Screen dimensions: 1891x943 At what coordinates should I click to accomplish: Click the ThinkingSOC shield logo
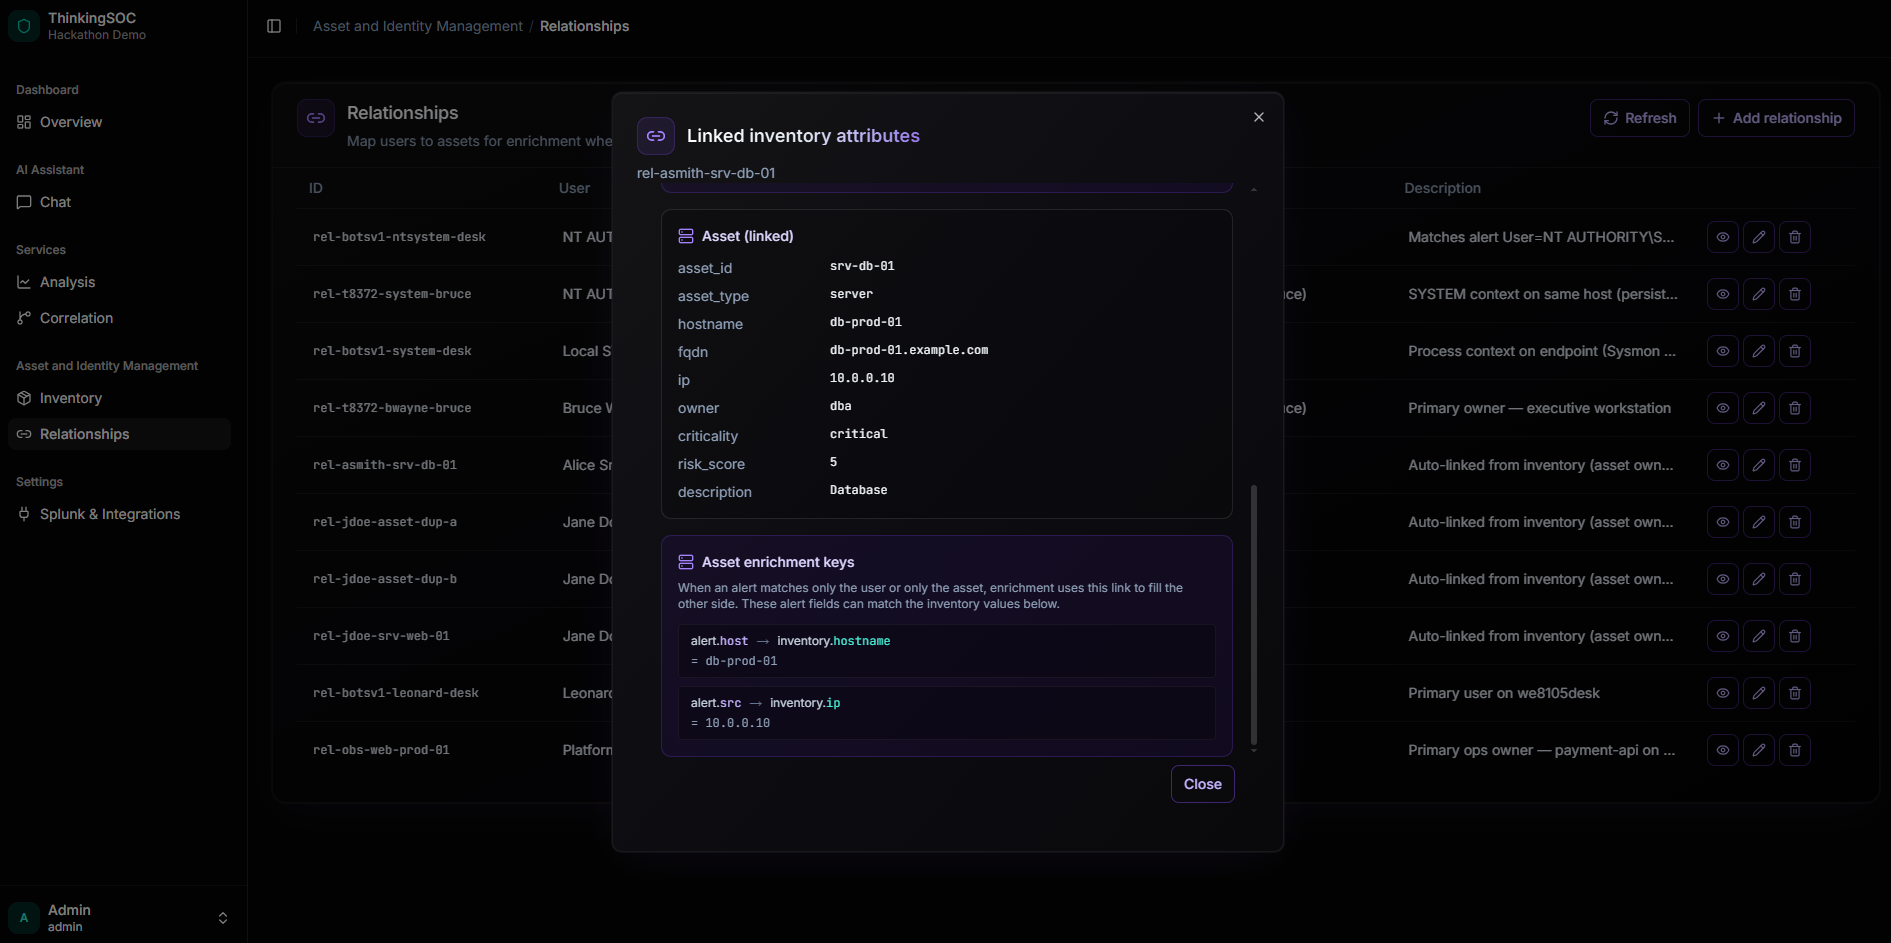[x=24, y=26]
